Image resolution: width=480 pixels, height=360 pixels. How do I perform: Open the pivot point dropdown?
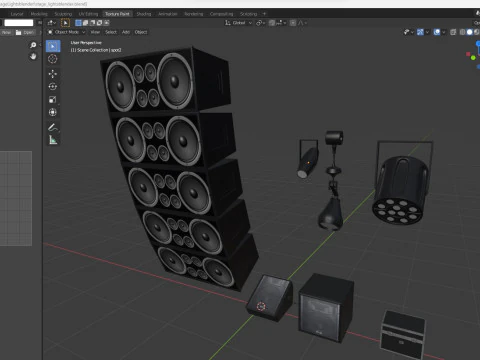pos(260,23)
